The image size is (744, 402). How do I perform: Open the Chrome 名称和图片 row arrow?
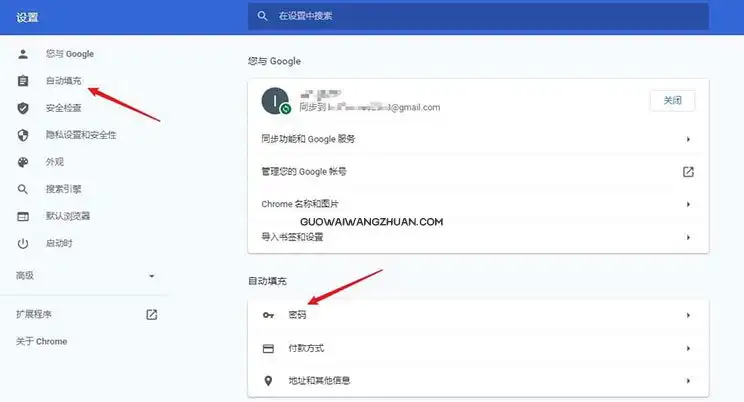(688, 204)
